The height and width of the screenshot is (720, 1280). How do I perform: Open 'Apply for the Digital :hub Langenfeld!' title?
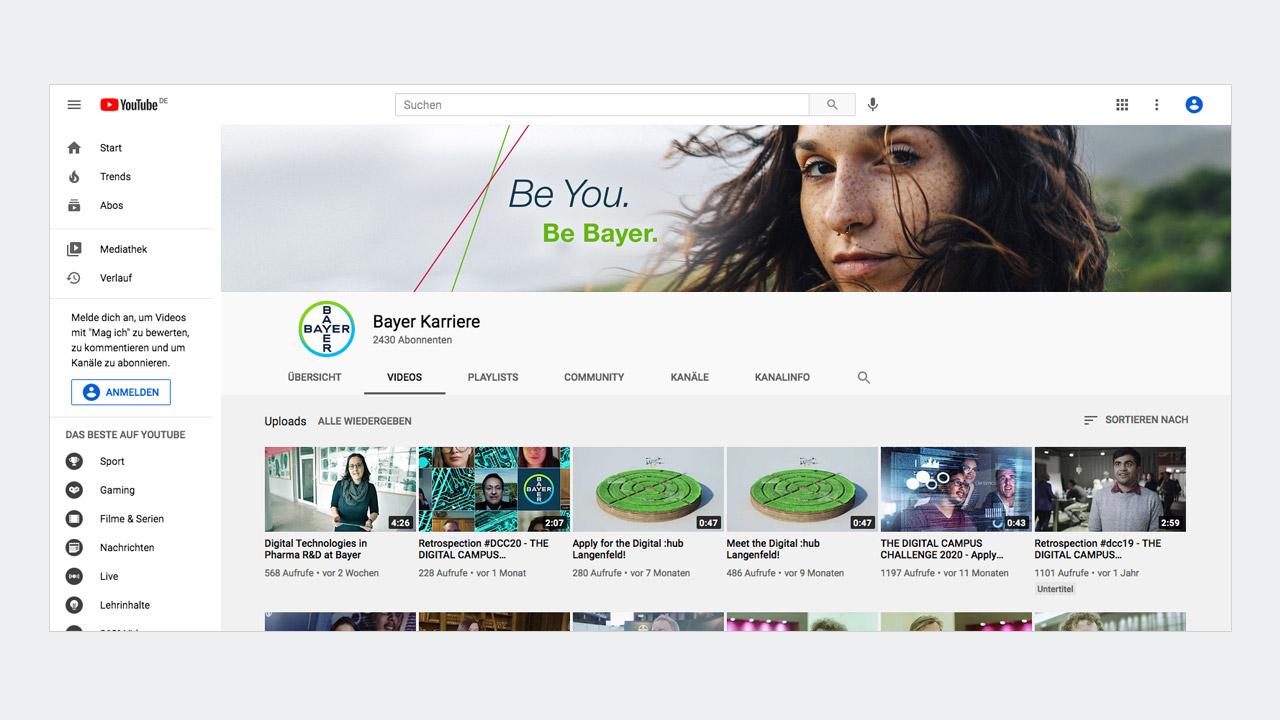point(628,549)
